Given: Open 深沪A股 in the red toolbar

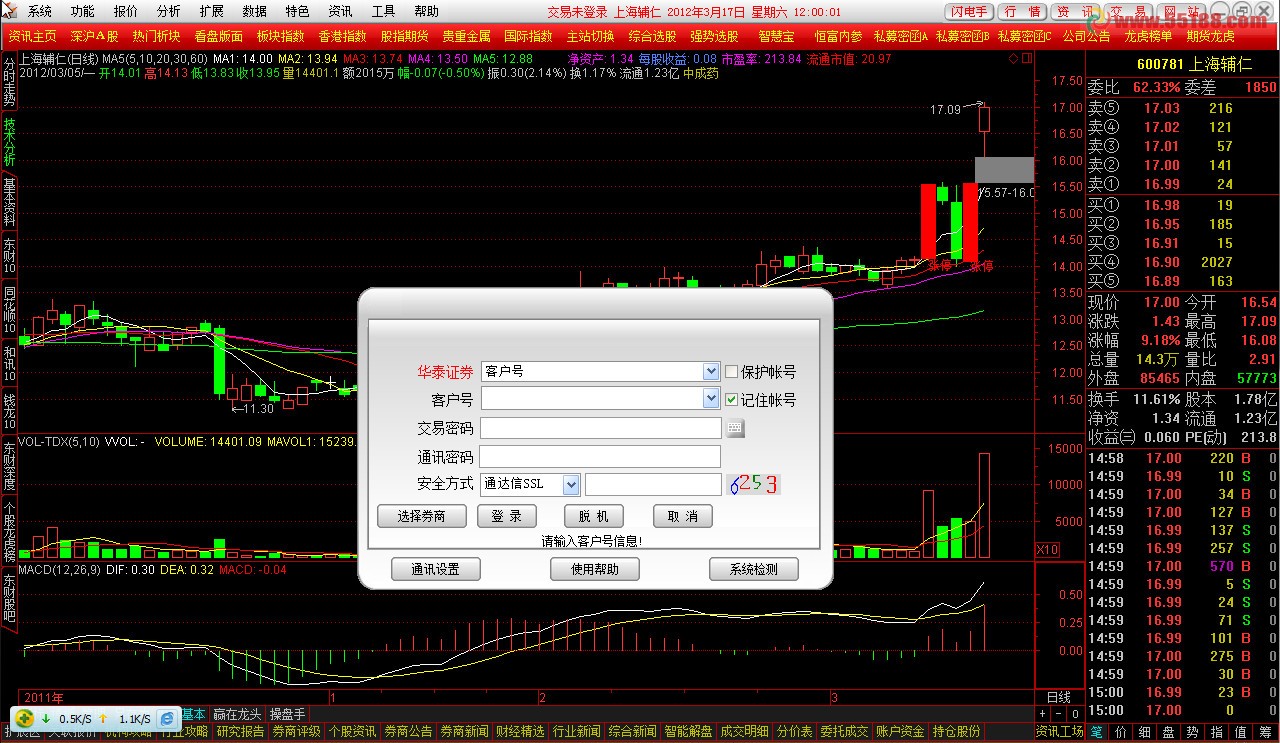Looking at the screenshot, I should click(x=94, y=36).
